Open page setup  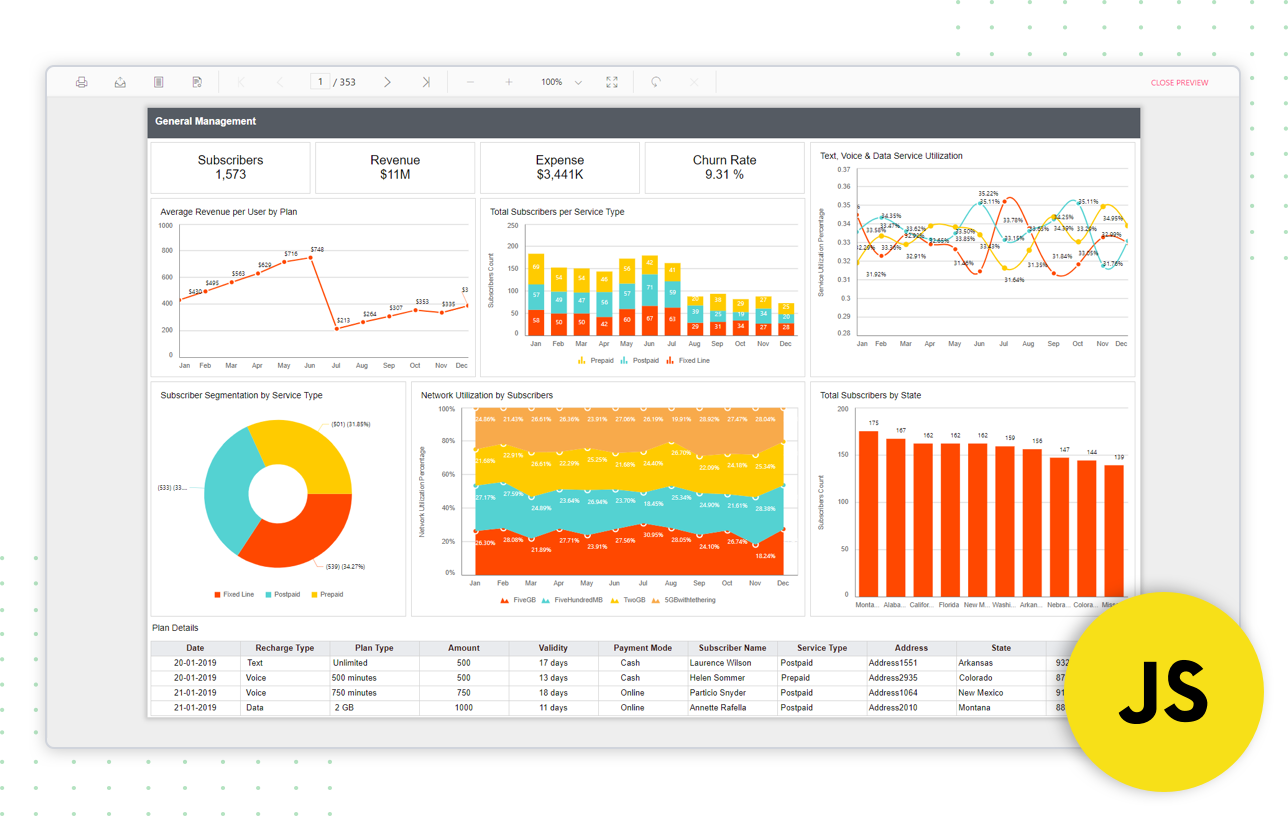[x=197, y=81]
